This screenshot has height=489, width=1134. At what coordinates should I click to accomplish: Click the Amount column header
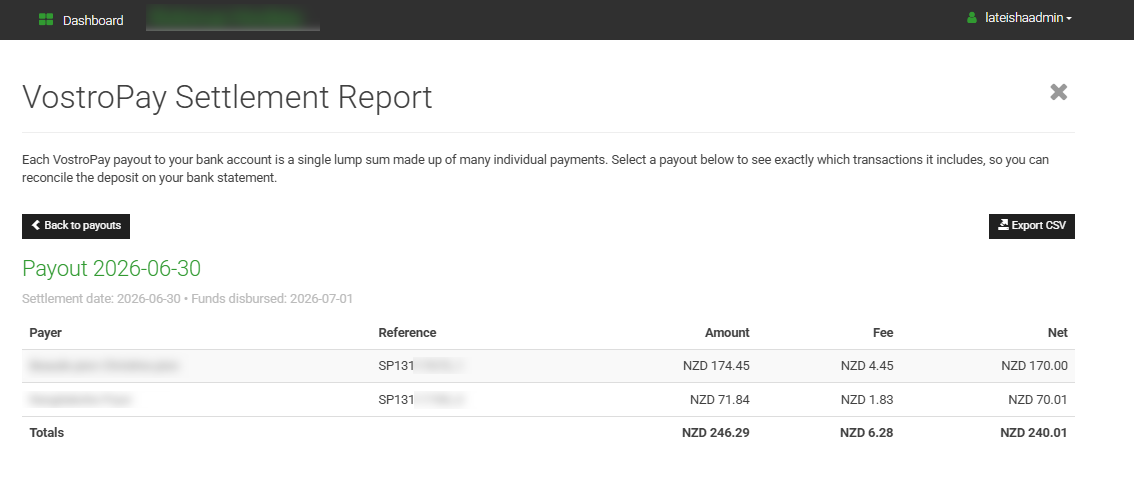tap(727, 333)
